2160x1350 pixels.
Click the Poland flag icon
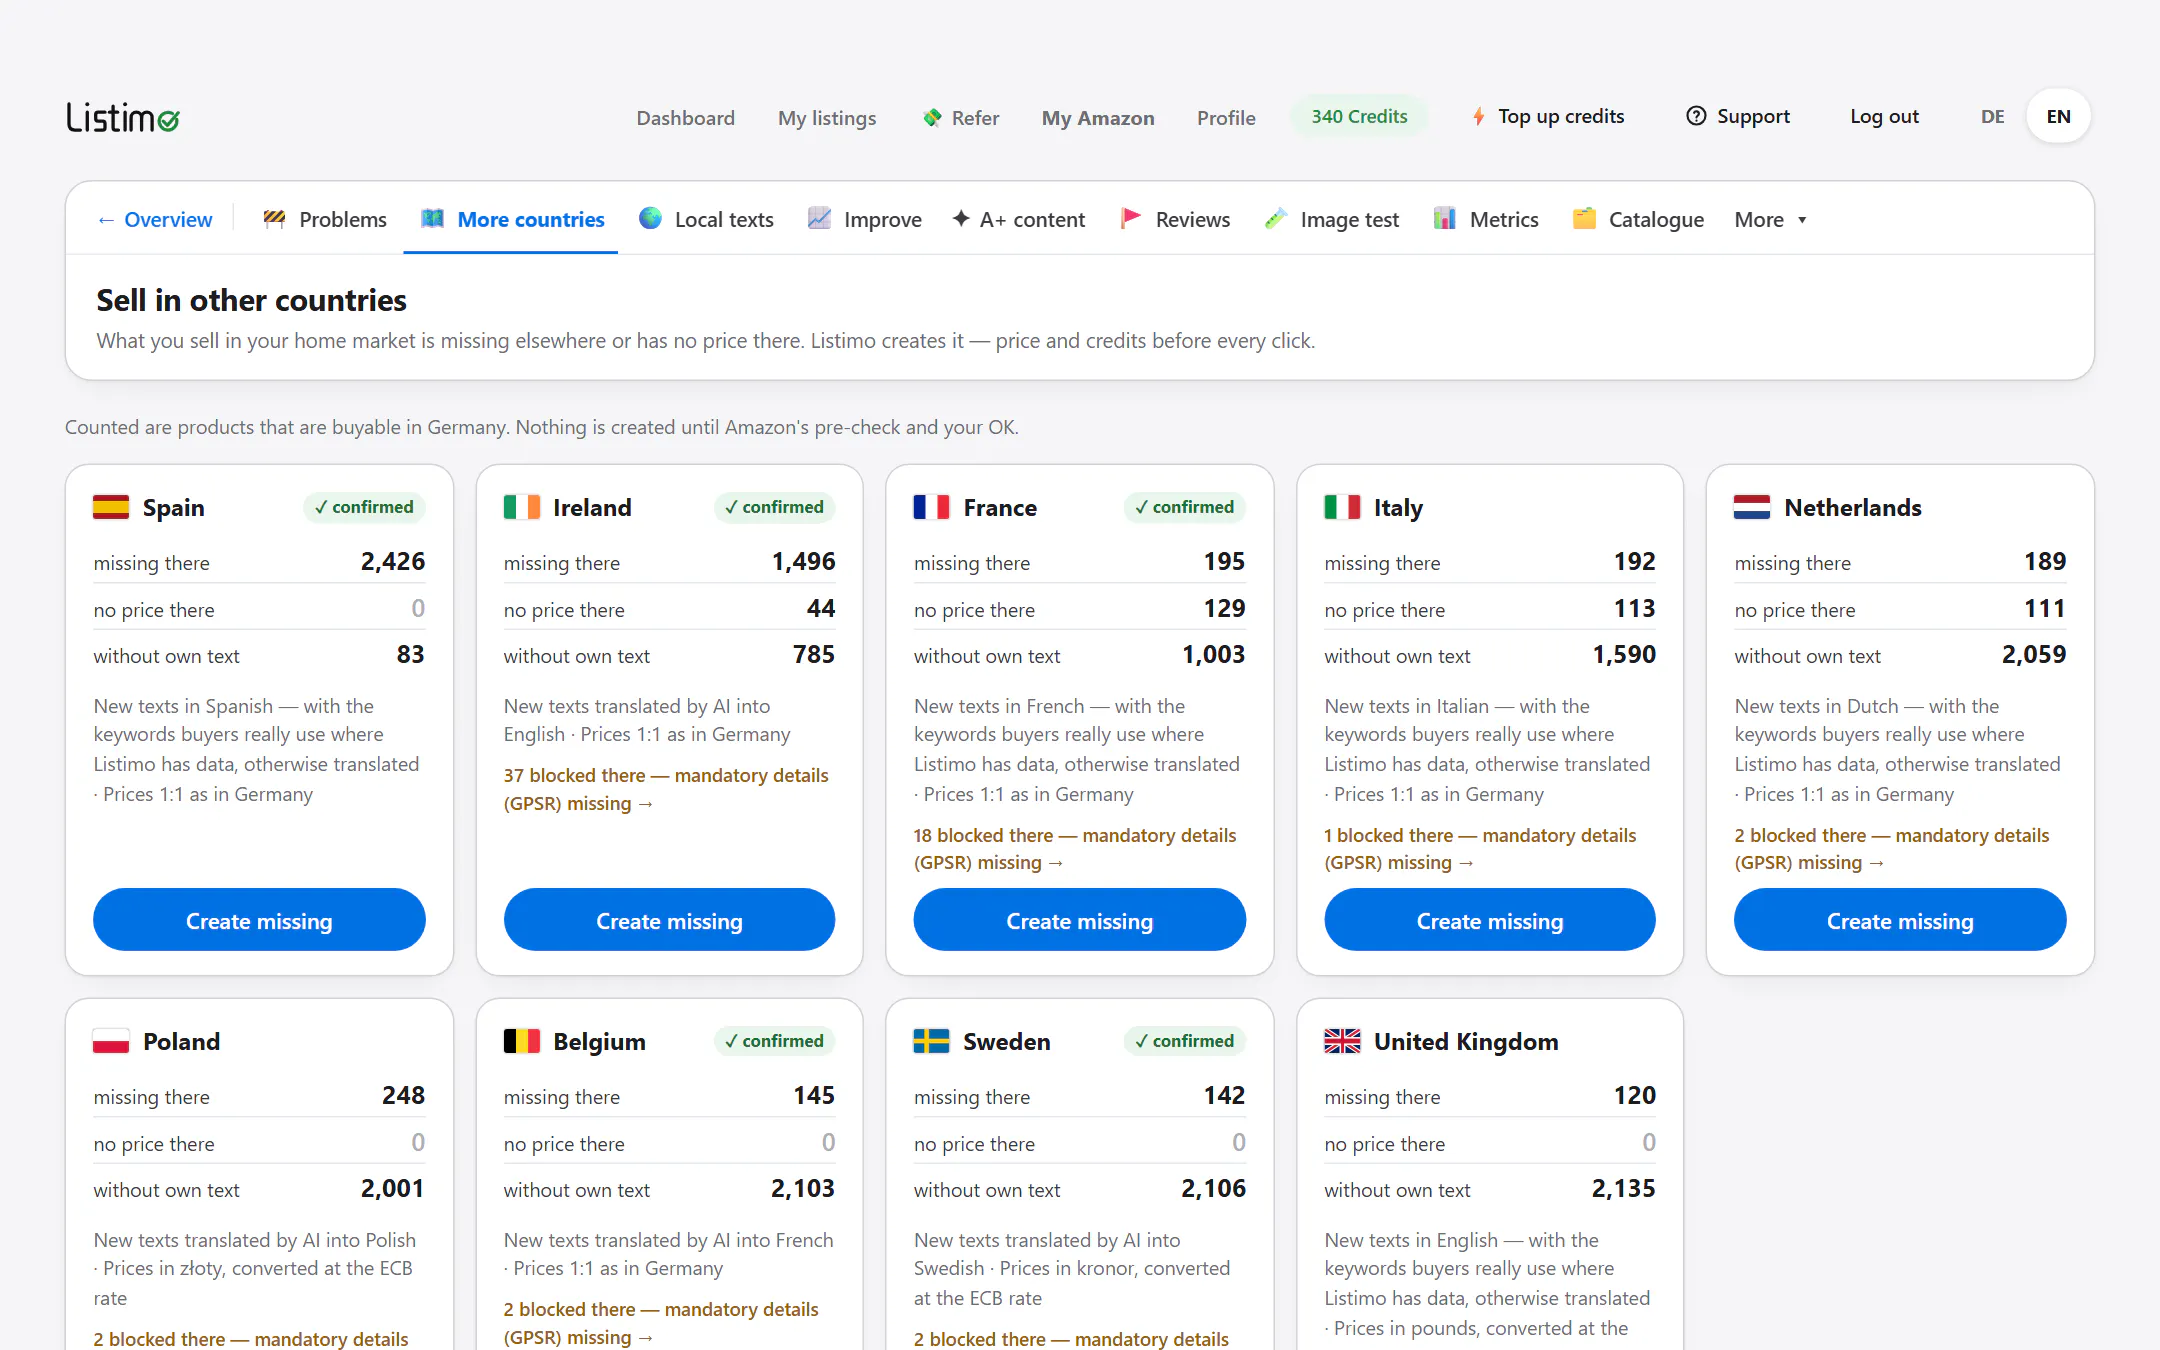click(x=111, y=1041)
